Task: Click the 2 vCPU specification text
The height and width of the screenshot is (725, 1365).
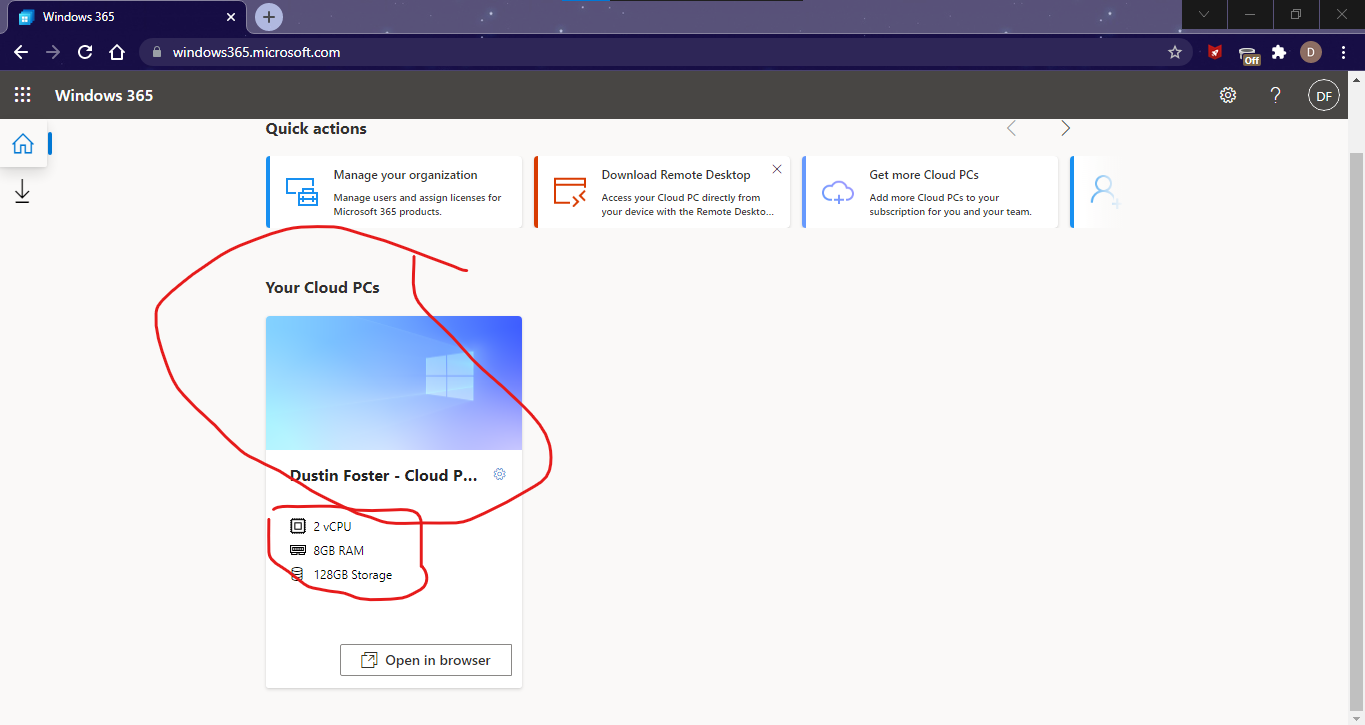Action: tap(333, 526)
